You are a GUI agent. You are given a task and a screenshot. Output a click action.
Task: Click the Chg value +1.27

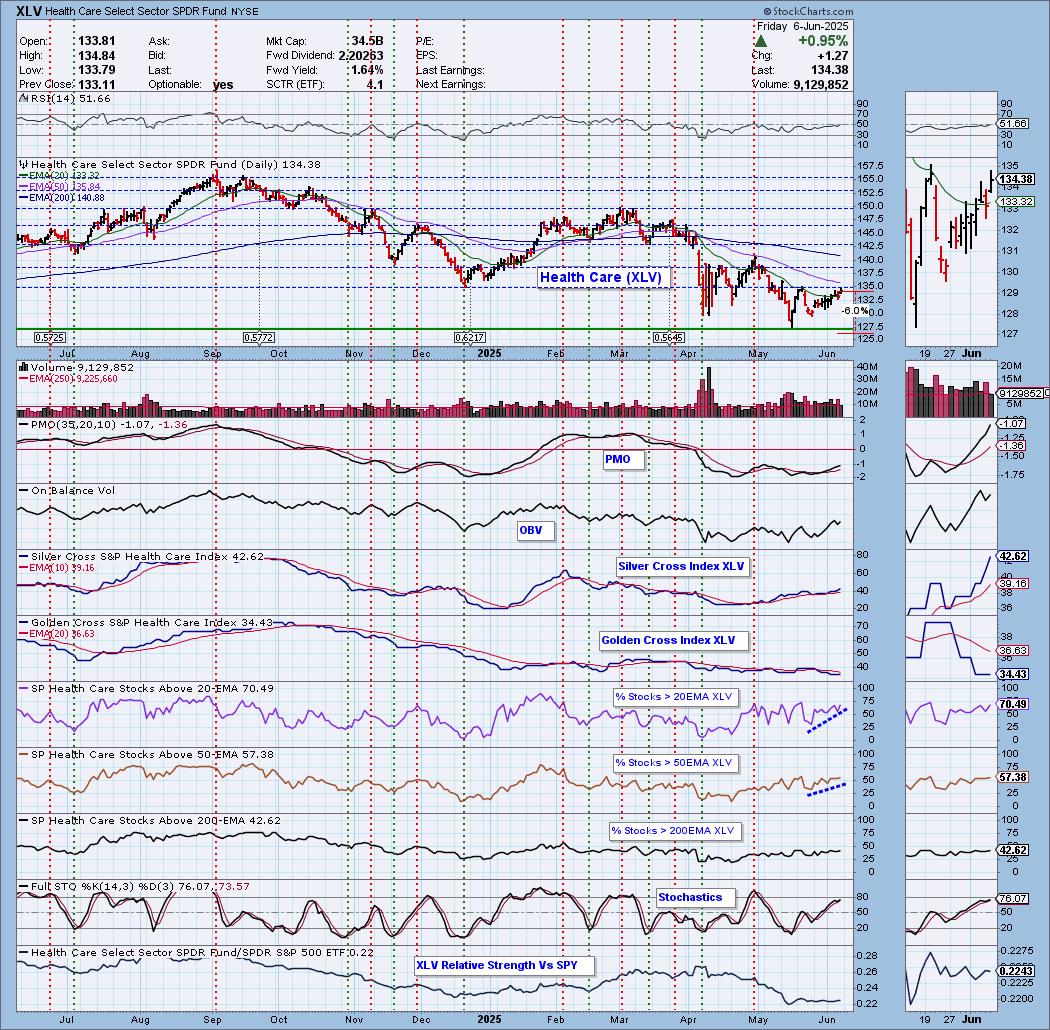pyautogui.click(x=833, y=56)
